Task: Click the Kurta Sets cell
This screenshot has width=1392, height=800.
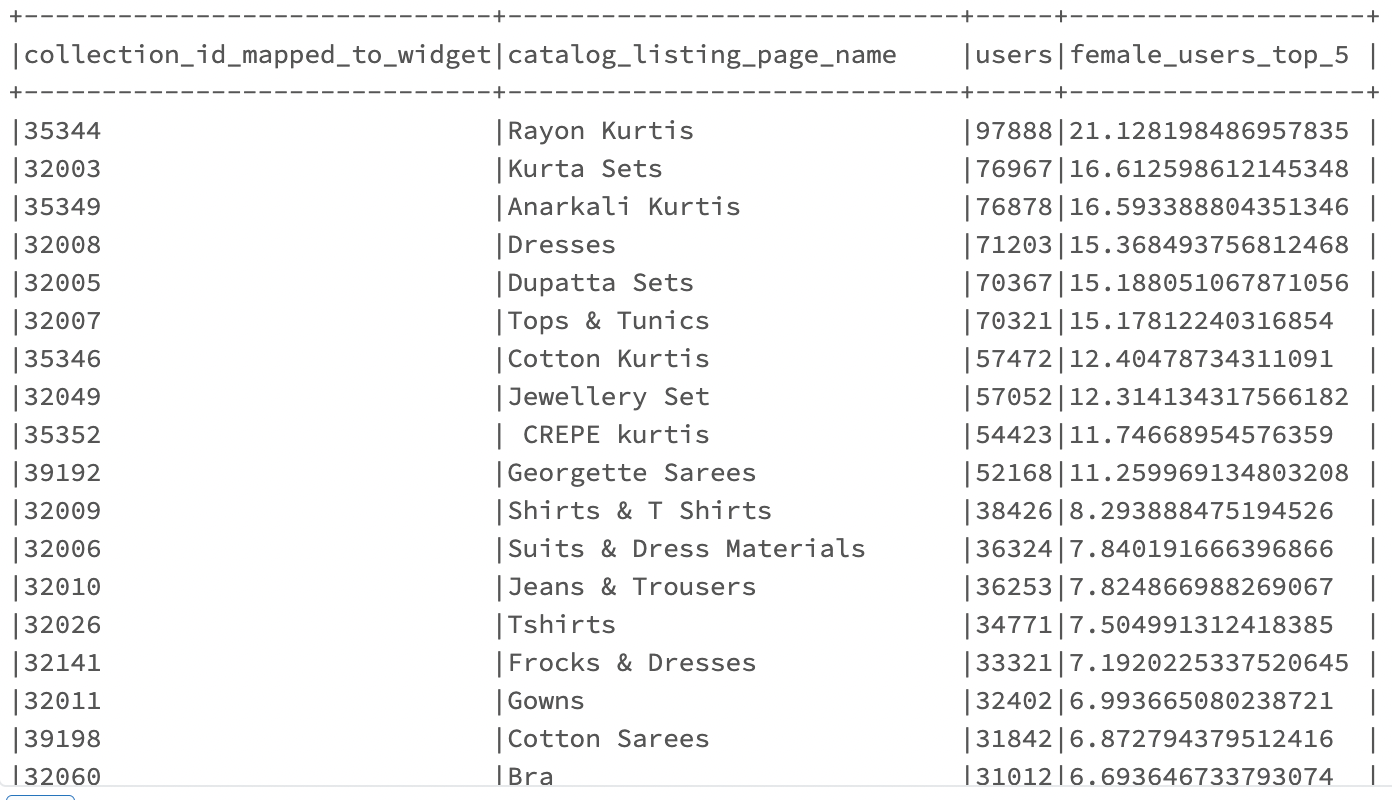Action: (585, 169)
